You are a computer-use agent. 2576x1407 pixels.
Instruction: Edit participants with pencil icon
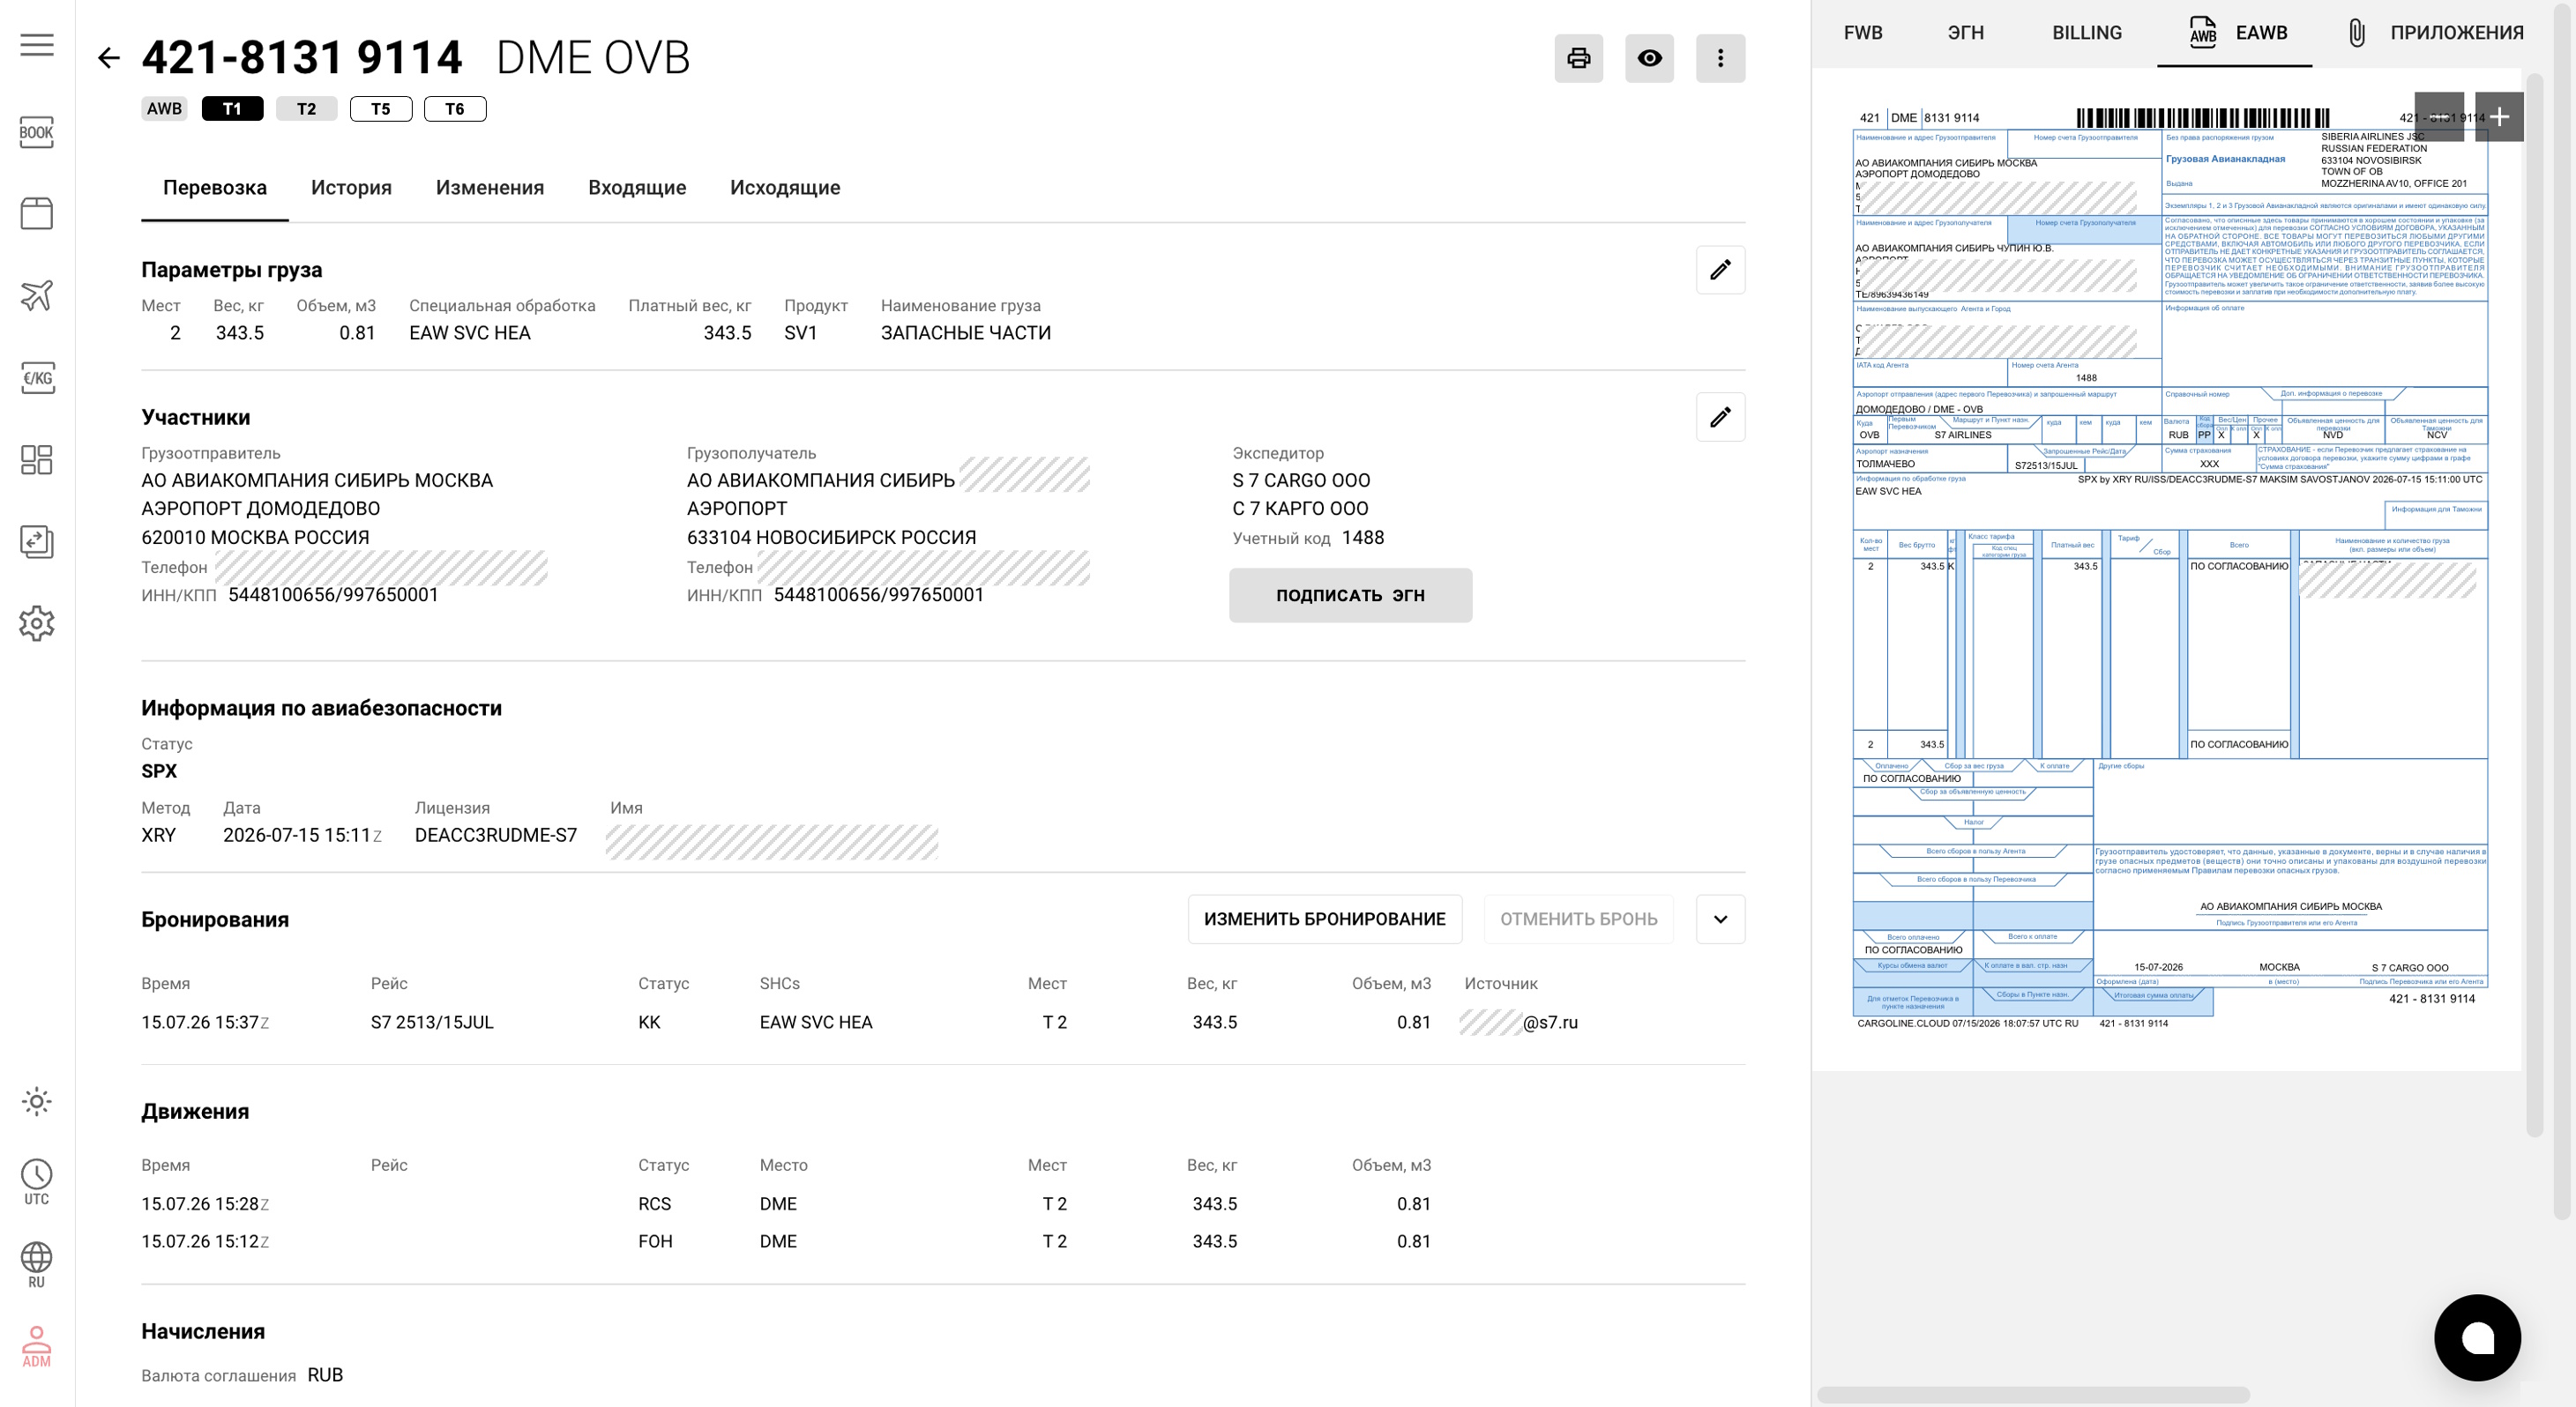pos(1720,417)
